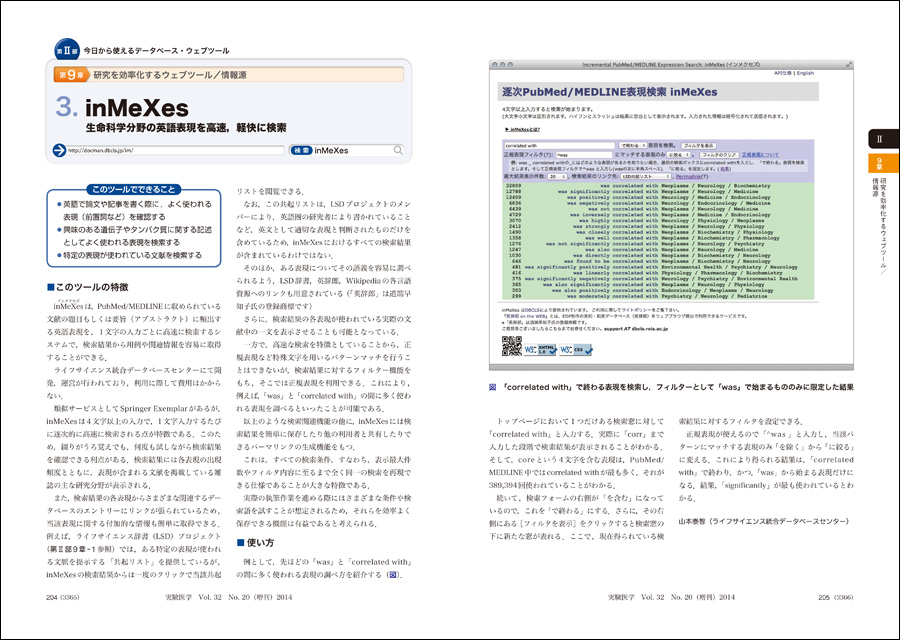900x640 pixels.
Task: Click the W3C XHTML 1.0 validation badge
Action: [x=542, y=348]
